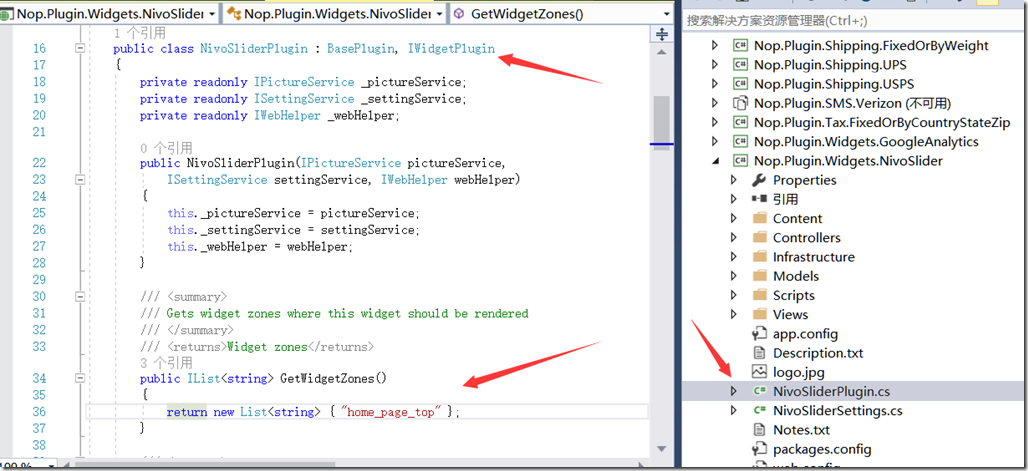Click the Properties wrench icon
This screenshot has width=1028, height=471.
click(x=759, y=180)
